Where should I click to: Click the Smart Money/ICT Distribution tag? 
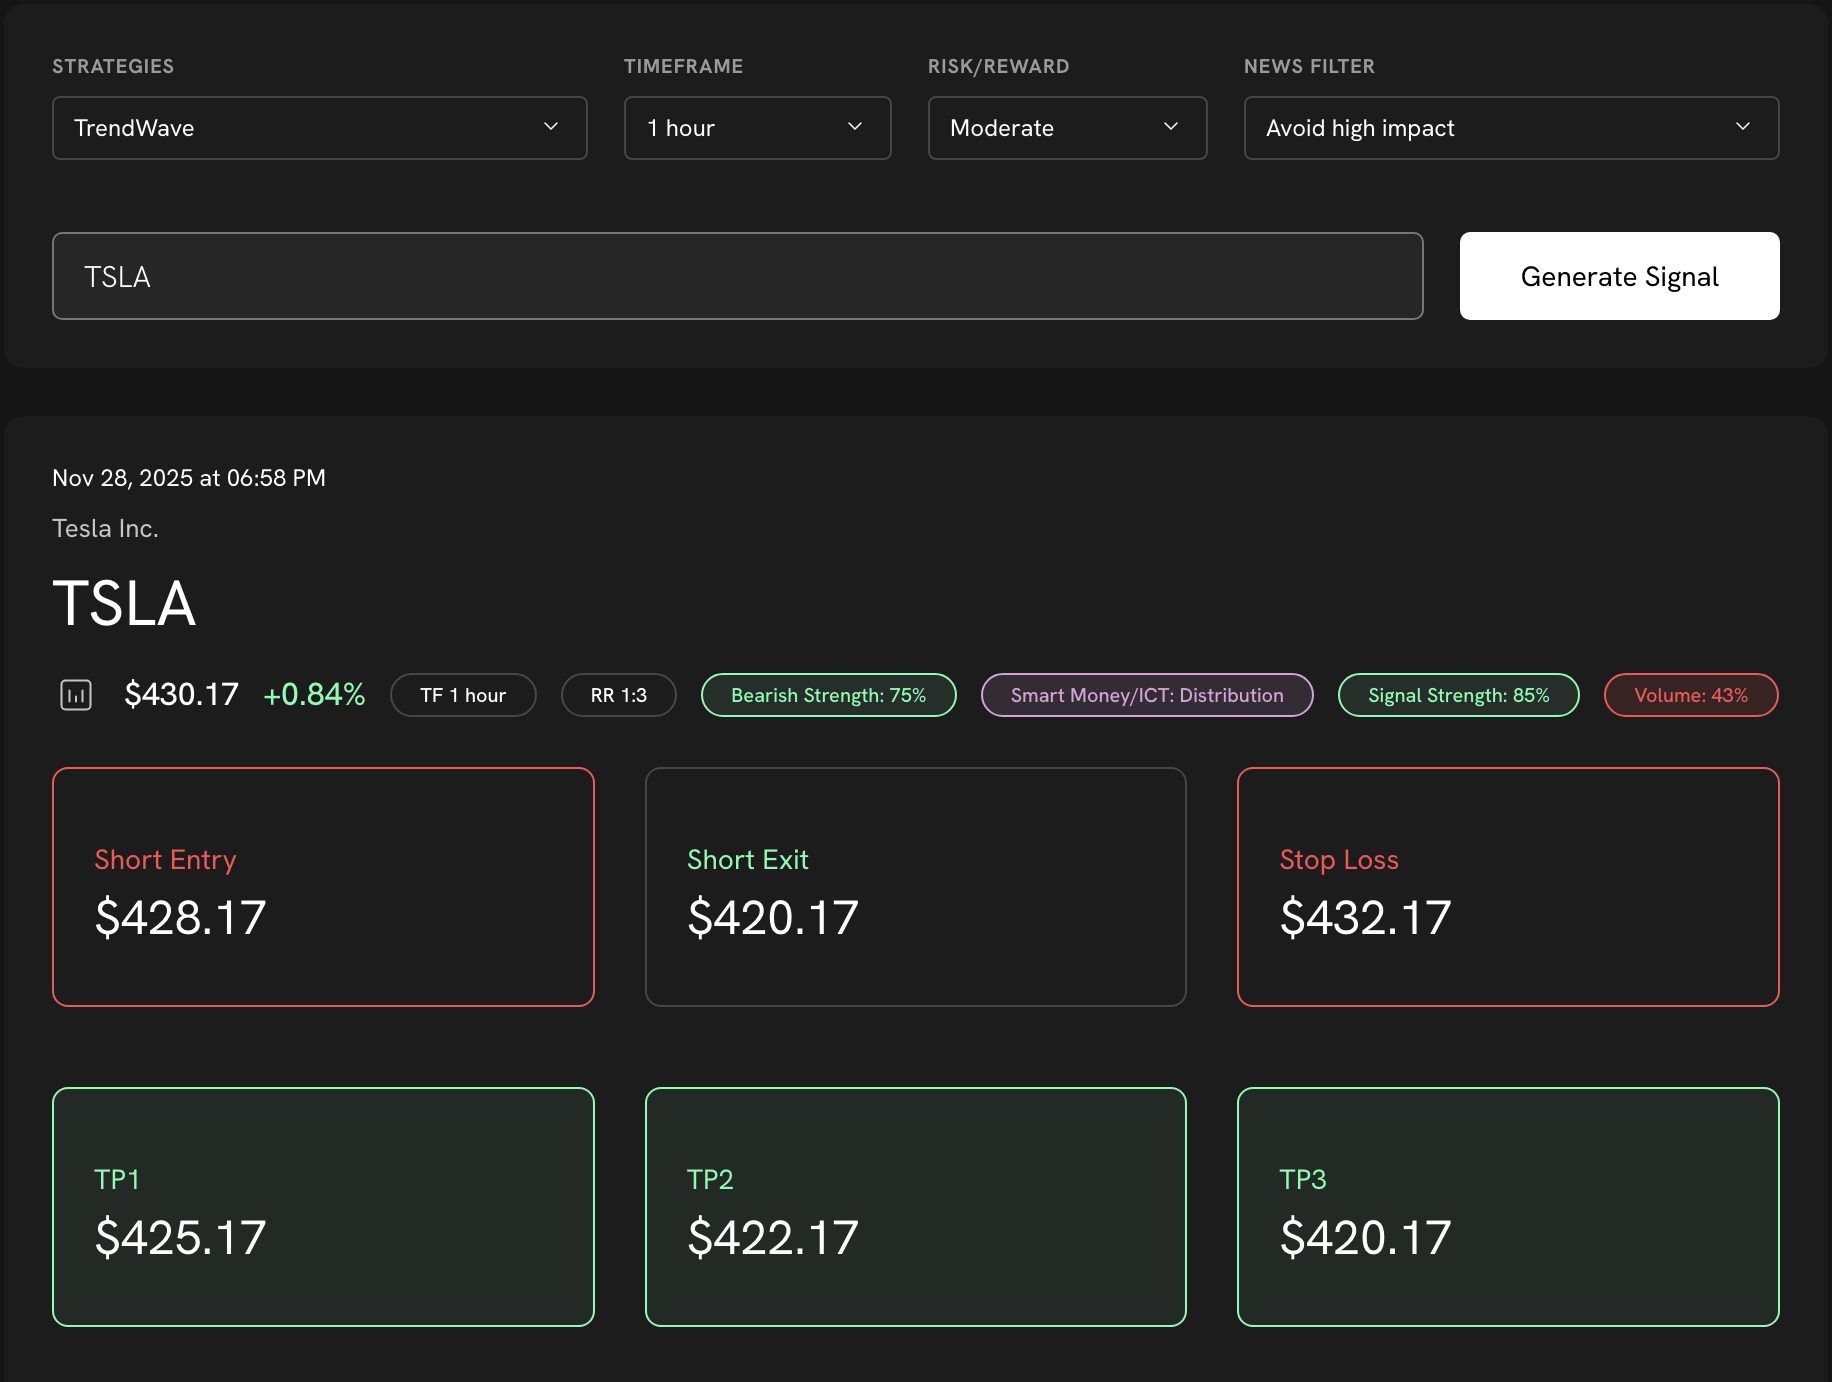tap(1146, 695)
